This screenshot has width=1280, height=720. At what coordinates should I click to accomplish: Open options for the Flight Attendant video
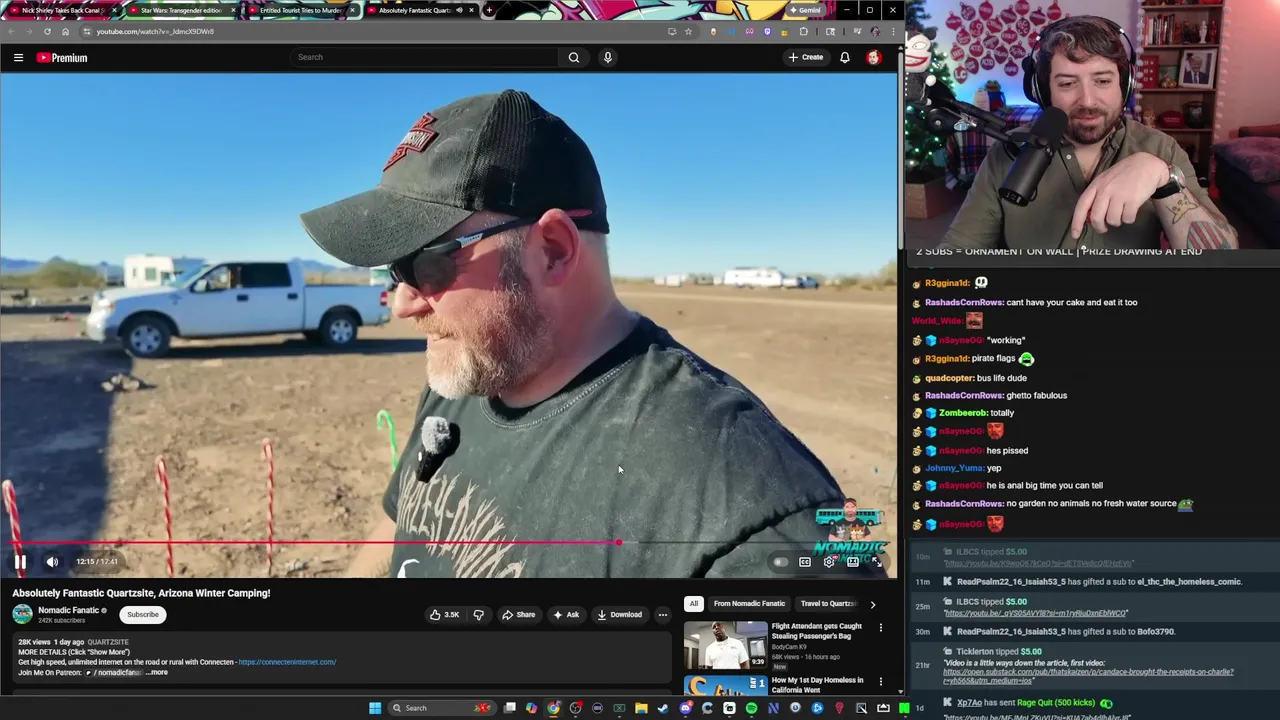pos(880,628)
